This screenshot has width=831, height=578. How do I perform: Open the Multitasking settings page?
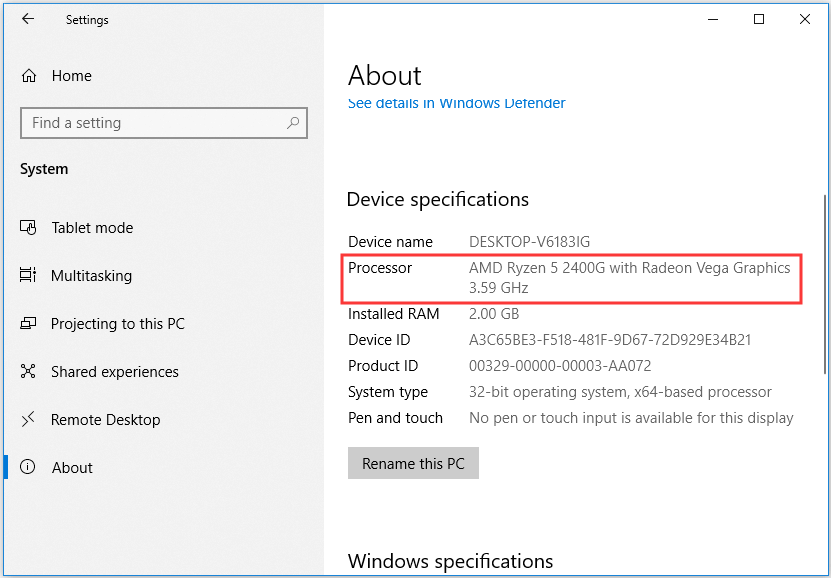[x=91, y=276]
